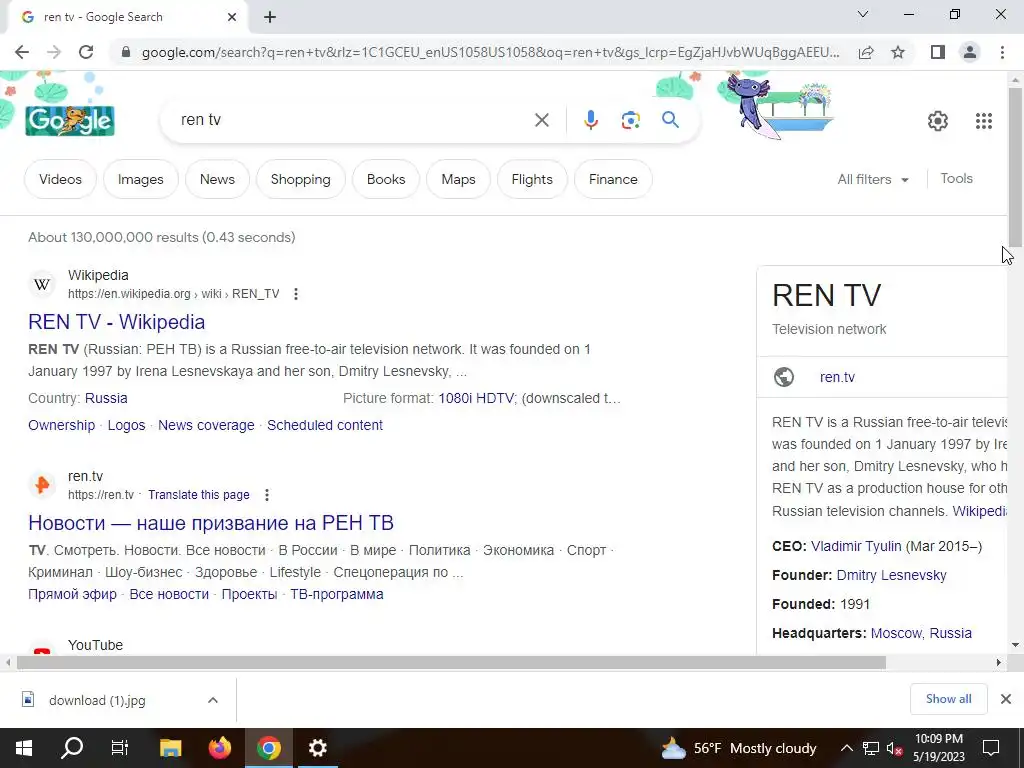Filter results by Images
Image resolution: width=1024 pixels, height=768 pixels.
[x=140, y=179]
